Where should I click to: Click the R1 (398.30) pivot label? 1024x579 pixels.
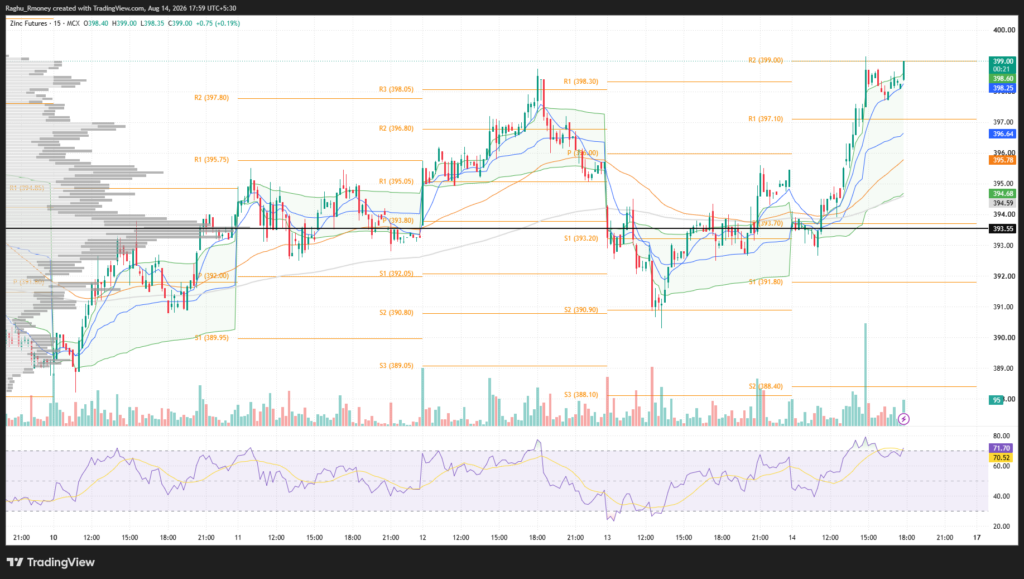[581, 82]
